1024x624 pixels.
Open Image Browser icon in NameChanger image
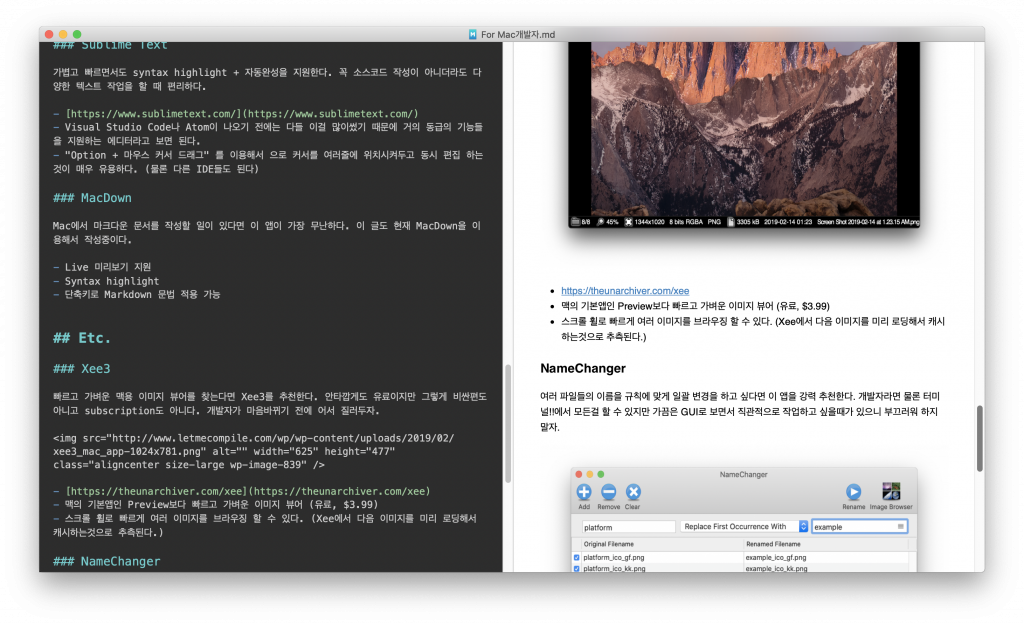891,491
